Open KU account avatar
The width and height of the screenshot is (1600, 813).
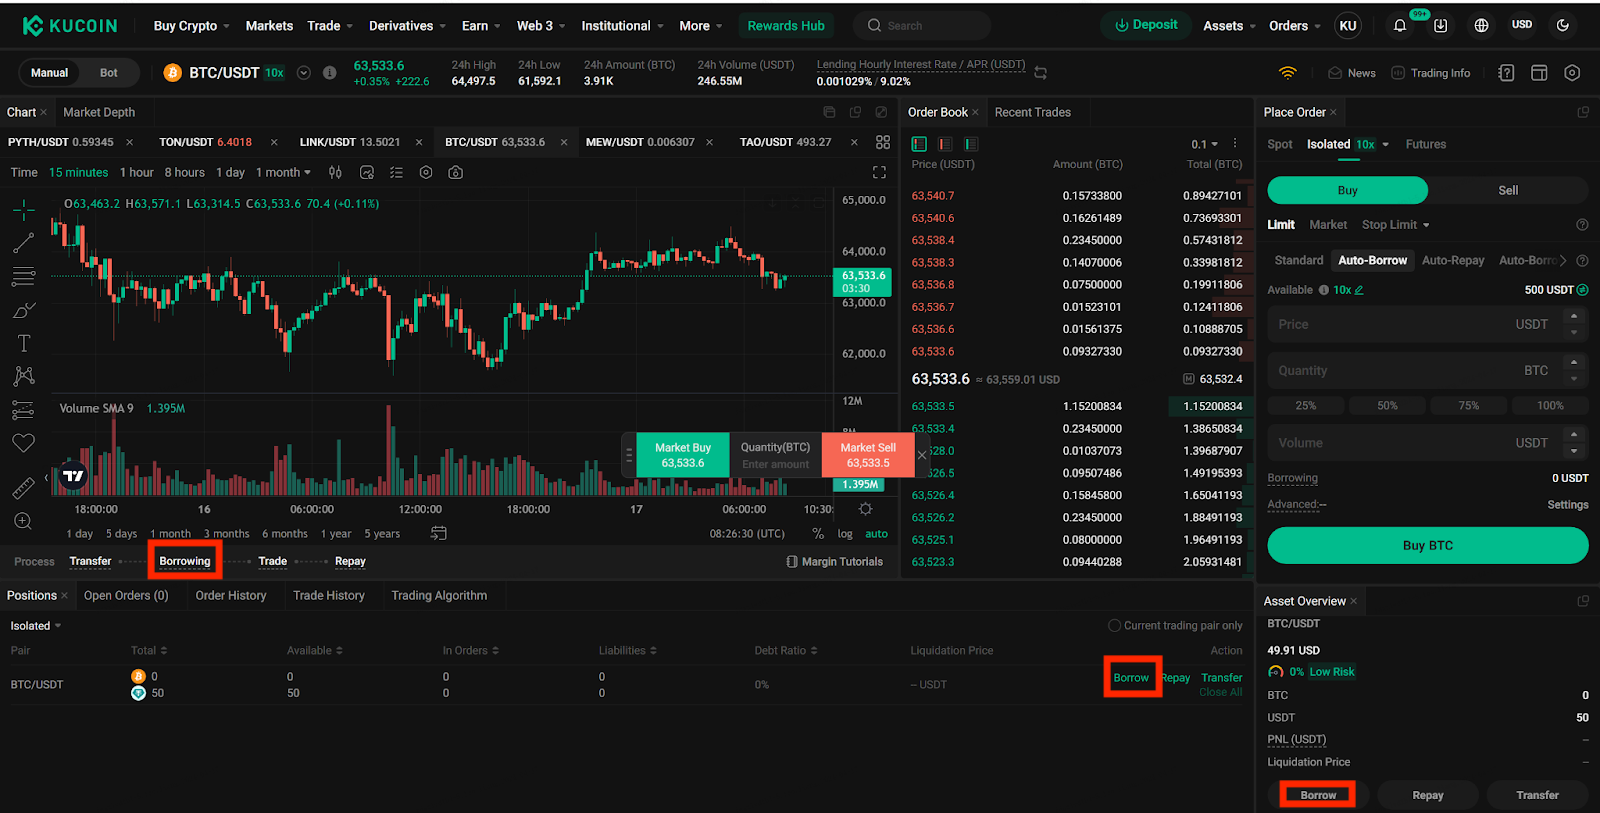coord(1348,26)
